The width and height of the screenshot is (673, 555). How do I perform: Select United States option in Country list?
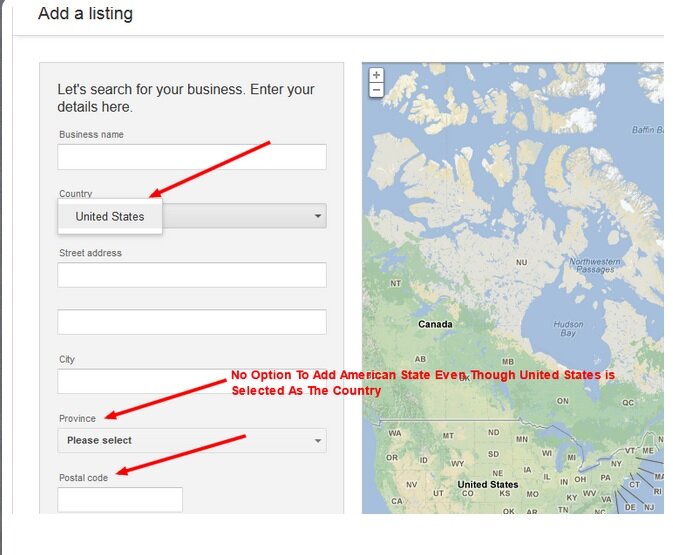110,216
